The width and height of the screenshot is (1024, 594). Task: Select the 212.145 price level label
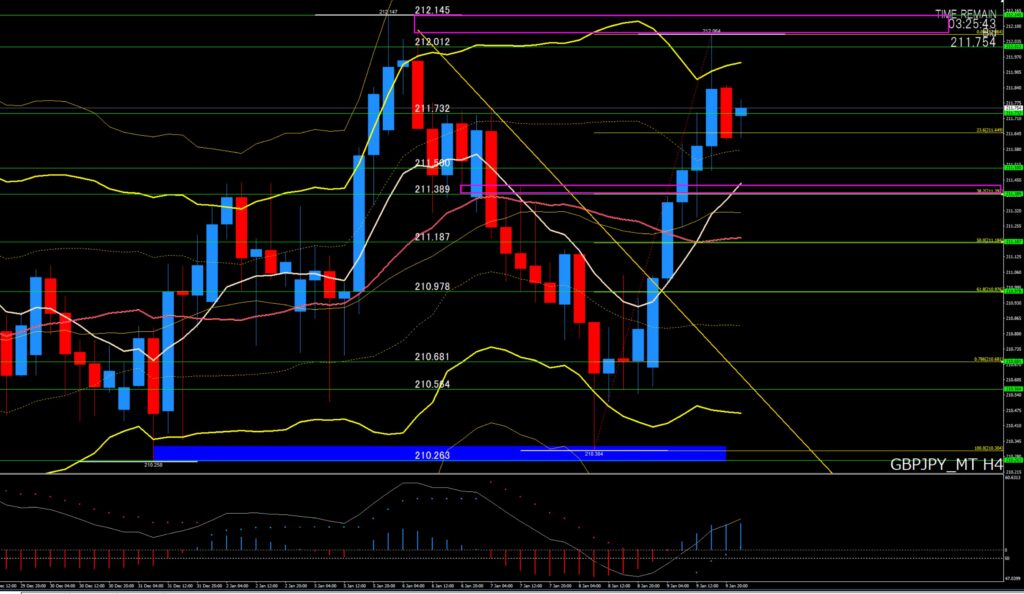coord(432,11)
